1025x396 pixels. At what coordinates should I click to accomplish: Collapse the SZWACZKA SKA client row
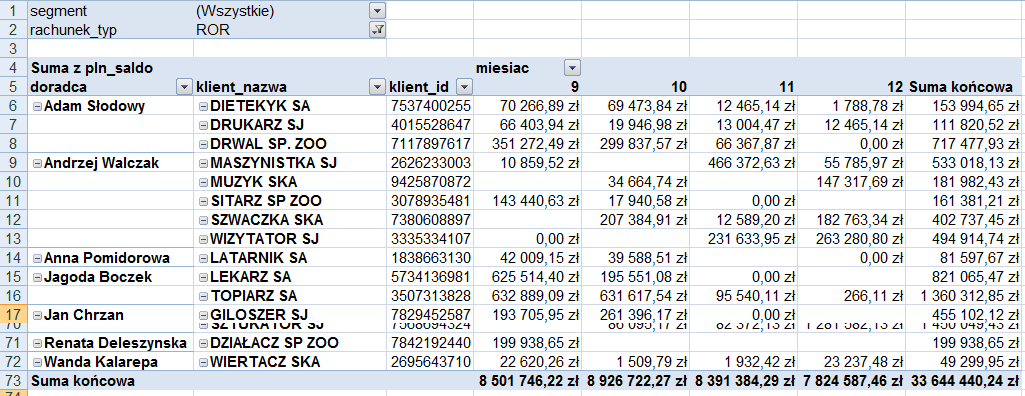tap(203, 220)
